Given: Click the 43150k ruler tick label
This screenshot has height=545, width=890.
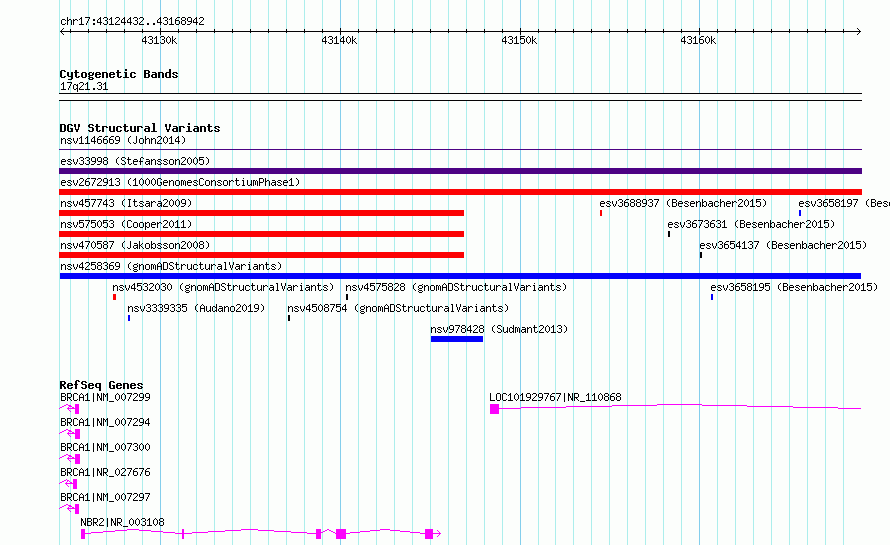Looking at the screenshot, I should click(x=519, y=40).
